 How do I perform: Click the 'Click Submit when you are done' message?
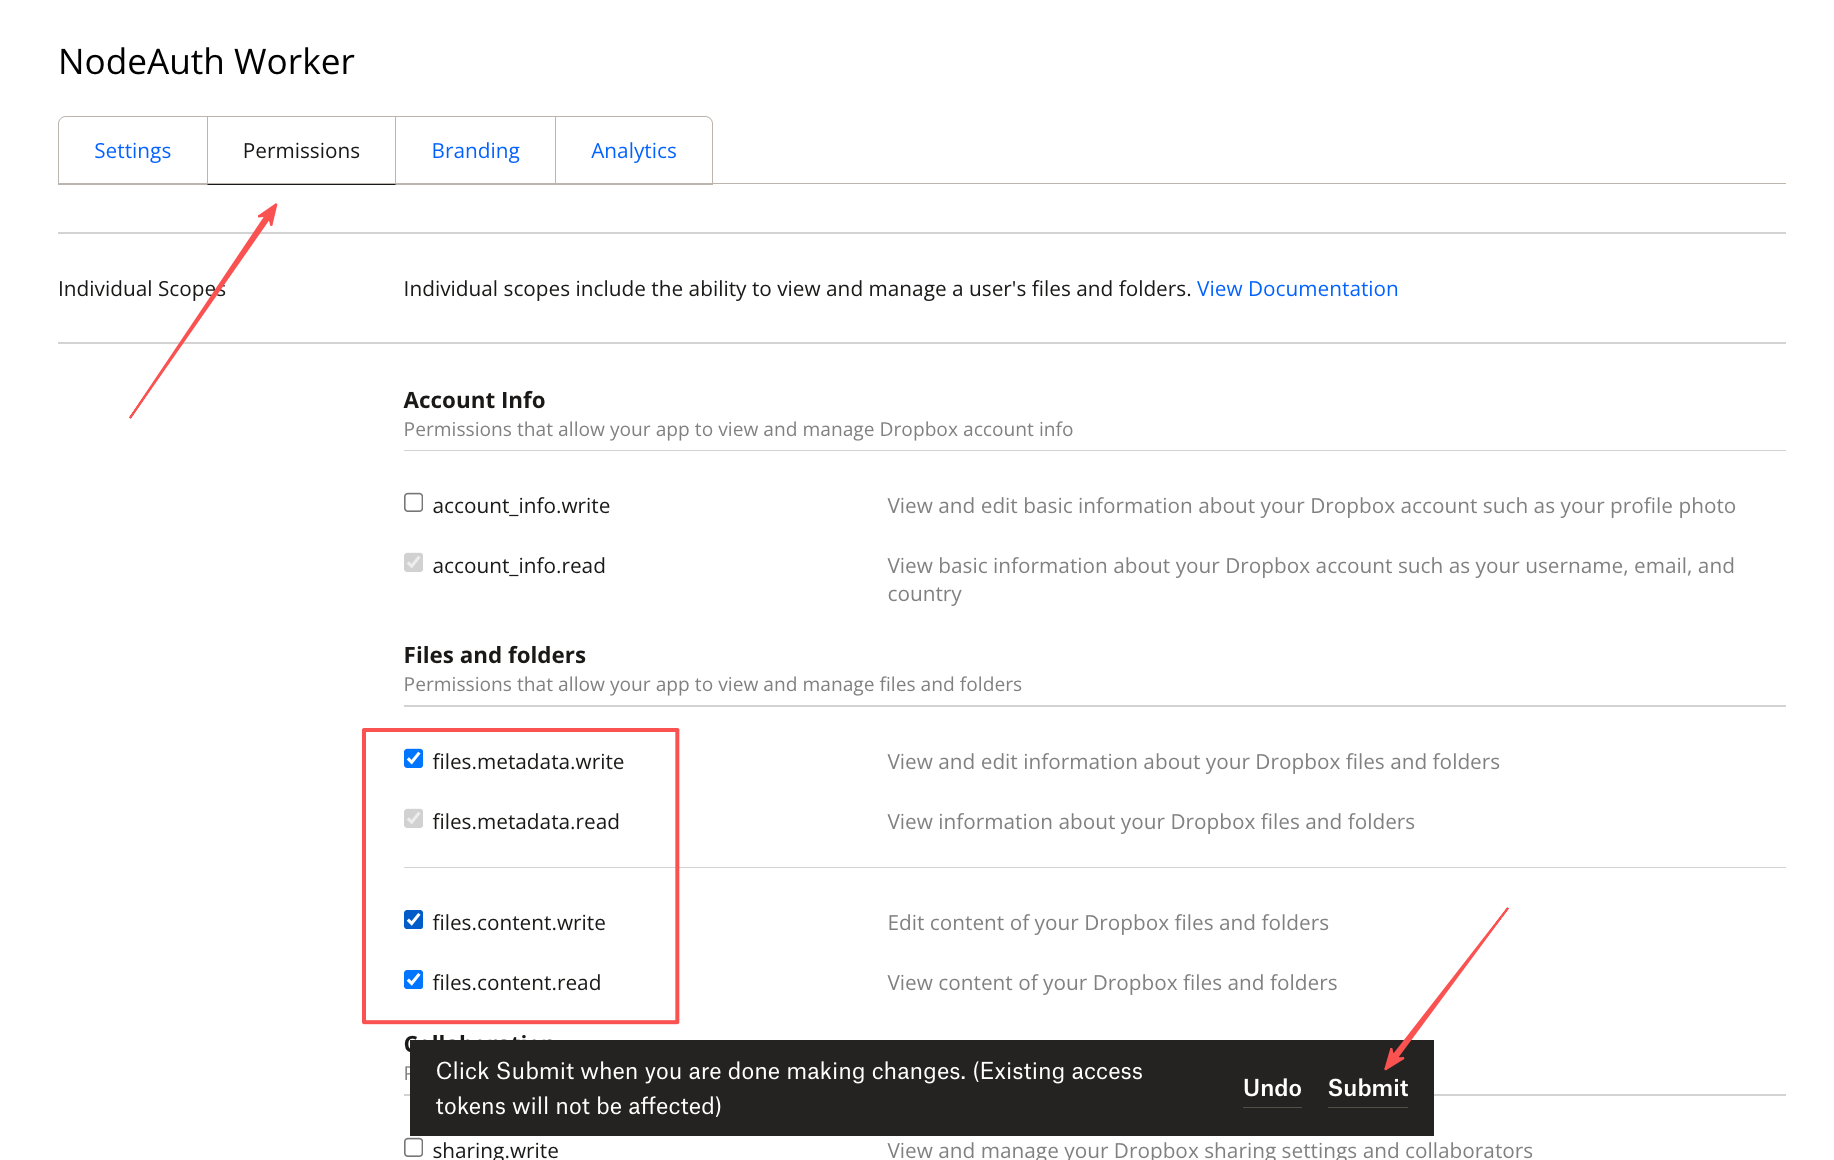pos(788,1088)
